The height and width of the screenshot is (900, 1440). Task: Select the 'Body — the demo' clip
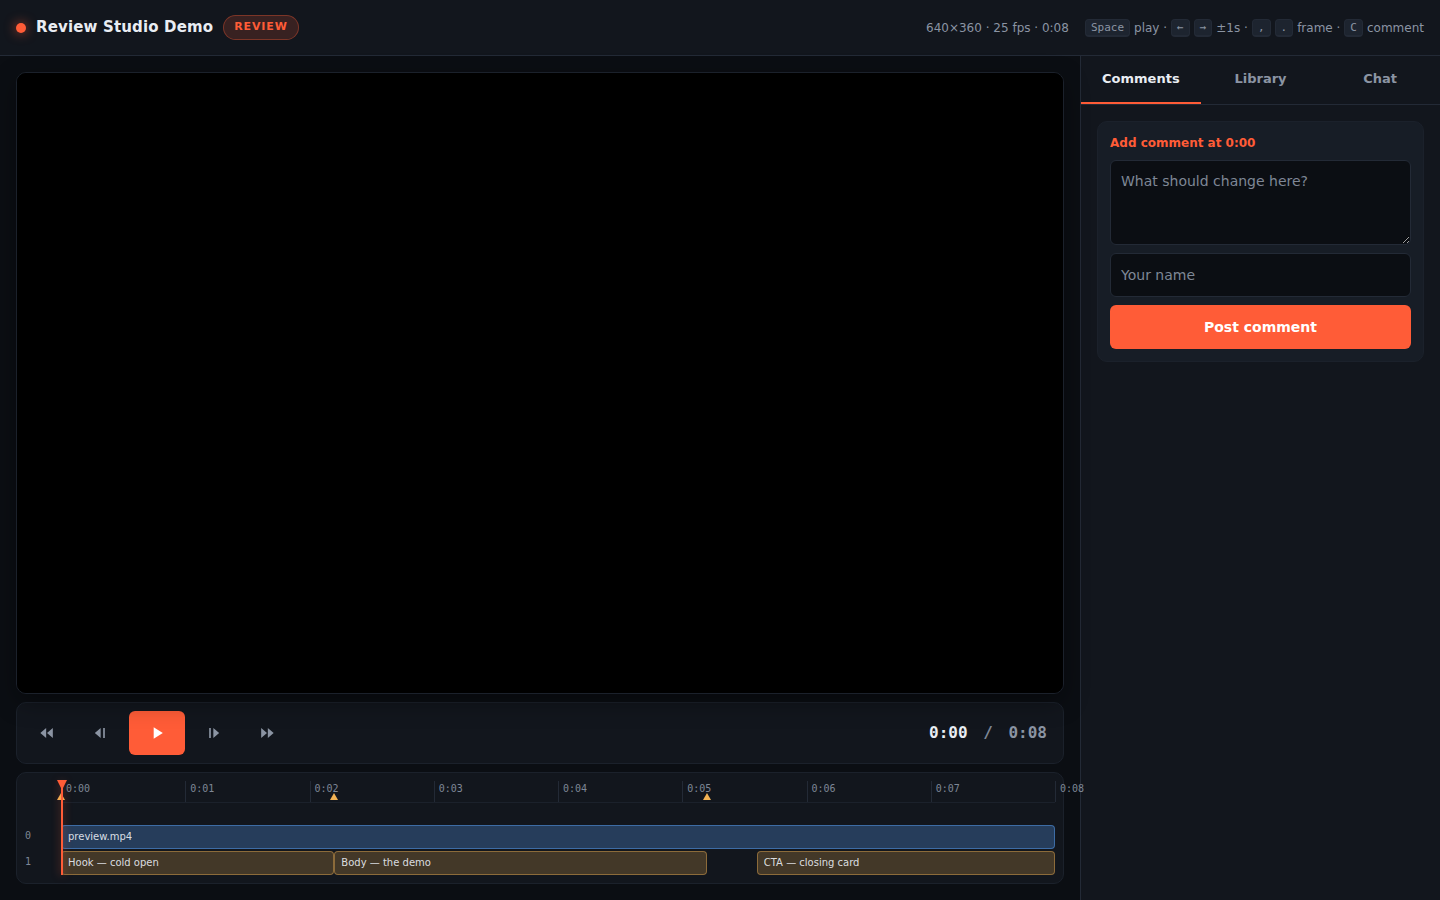click(520, 863)
